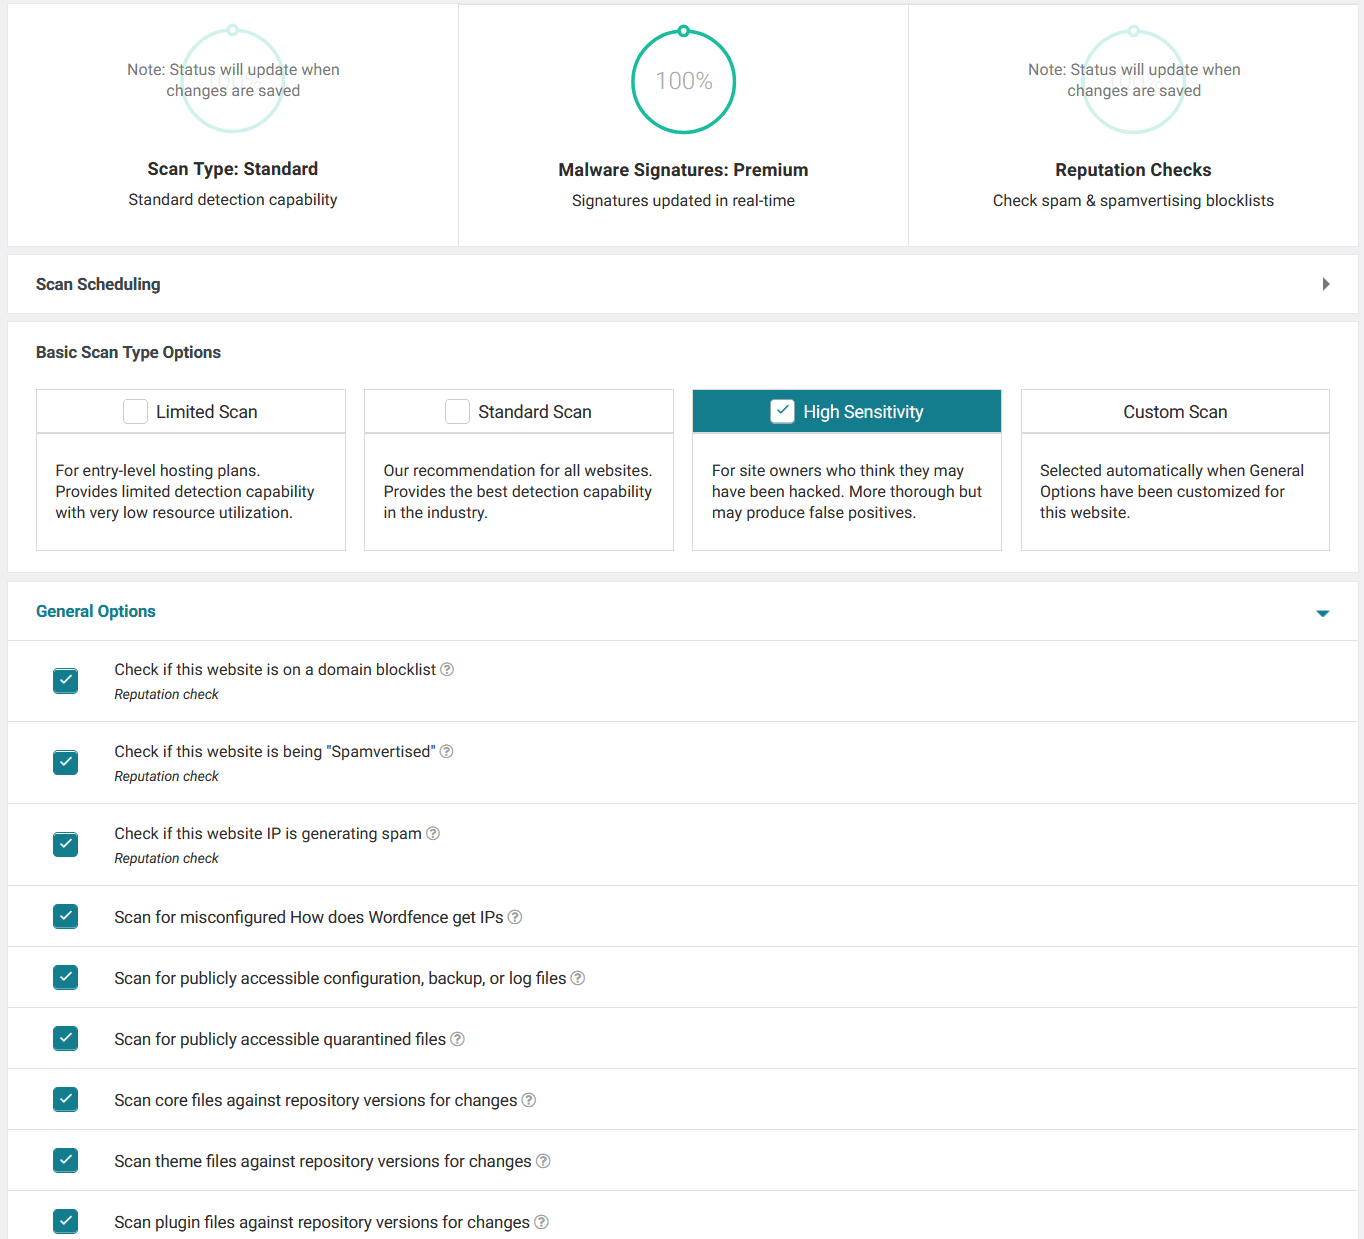Click help icon beside quarantined files option

(x=457, y=1040)
